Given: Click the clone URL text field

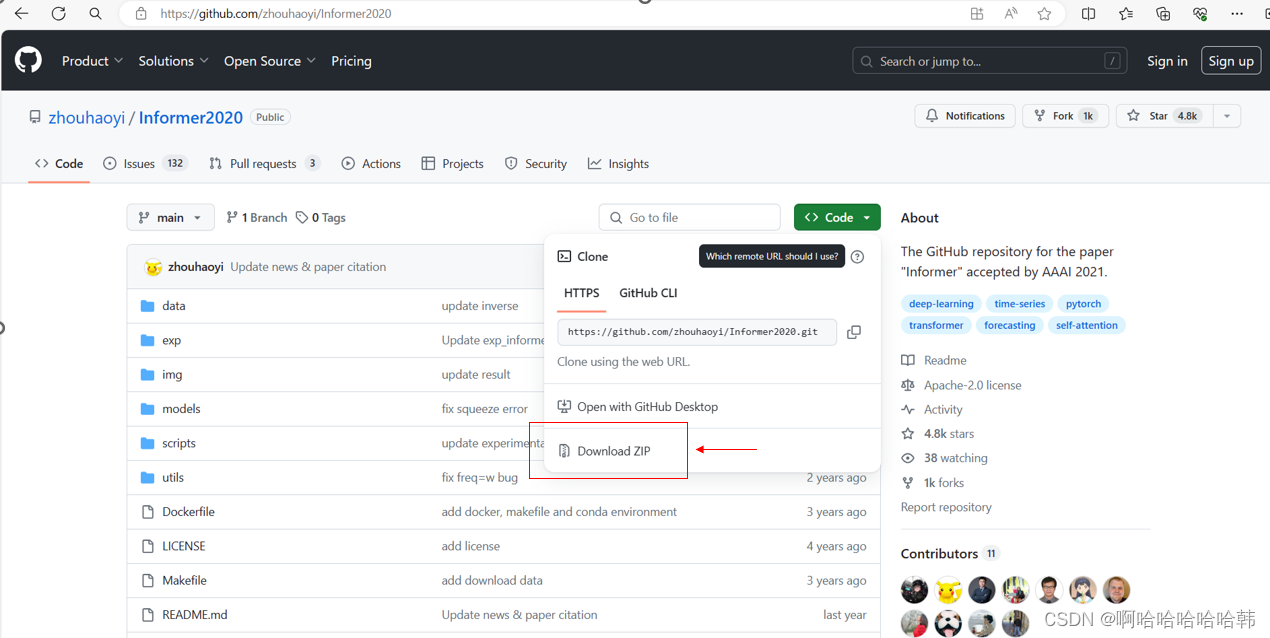Looking at the screenshot, I should (x=697, y=332).
